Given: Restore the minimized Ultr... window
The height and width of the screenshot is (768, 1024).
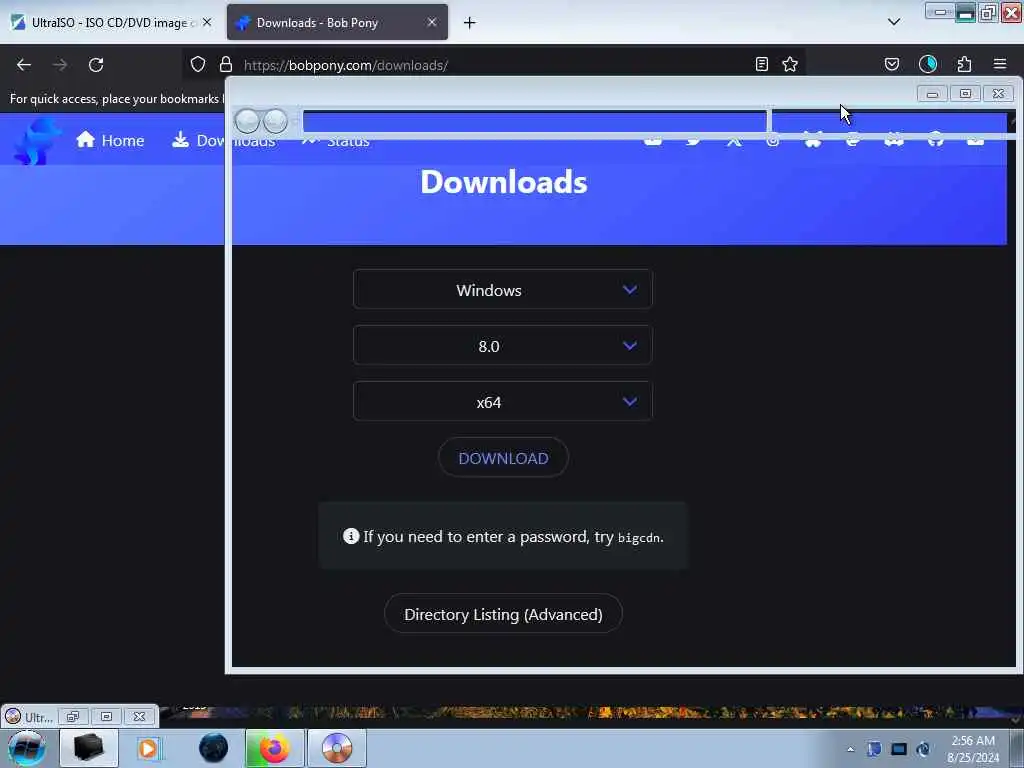Looking at the screenshot, I should [x=72, y=716].
